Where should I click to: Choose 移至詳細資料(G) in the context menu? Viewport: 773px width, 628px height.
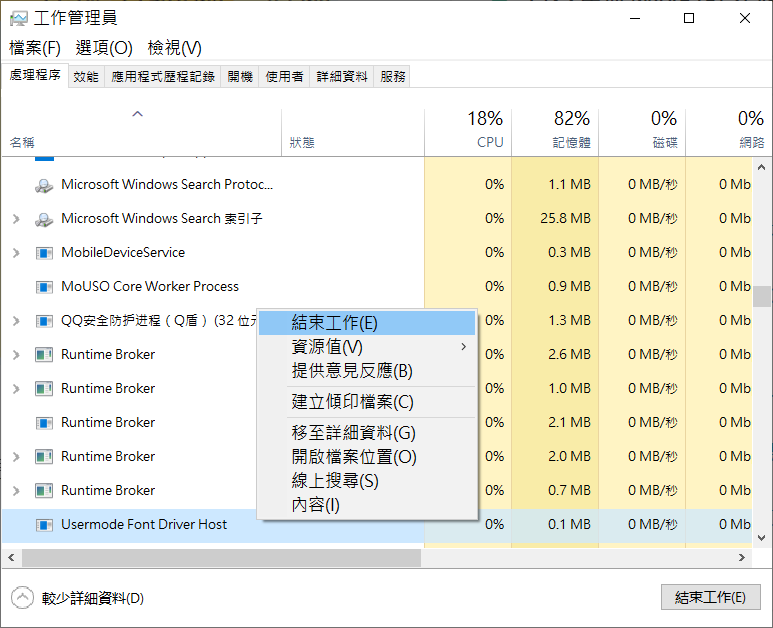[367, 433]
